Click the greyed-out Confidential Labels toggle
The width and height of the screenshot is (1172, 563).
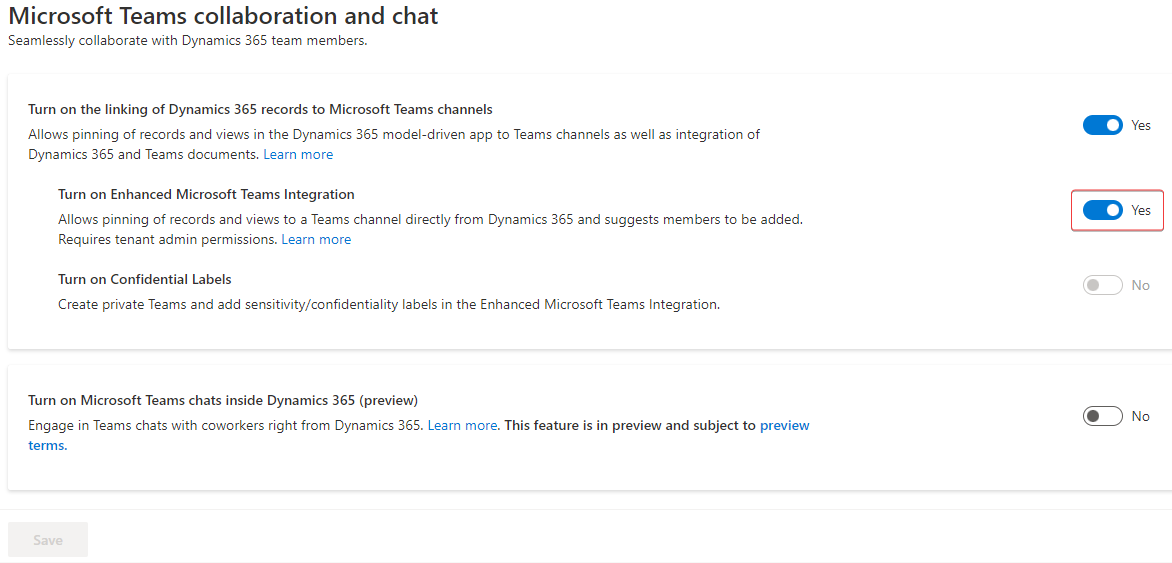1102,285
